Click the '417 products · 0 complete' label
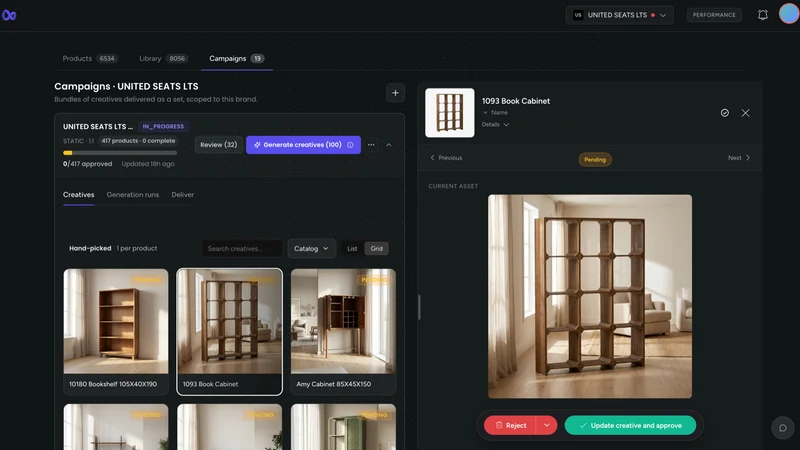Screen dimensions: 800x450 coord(138,141)
